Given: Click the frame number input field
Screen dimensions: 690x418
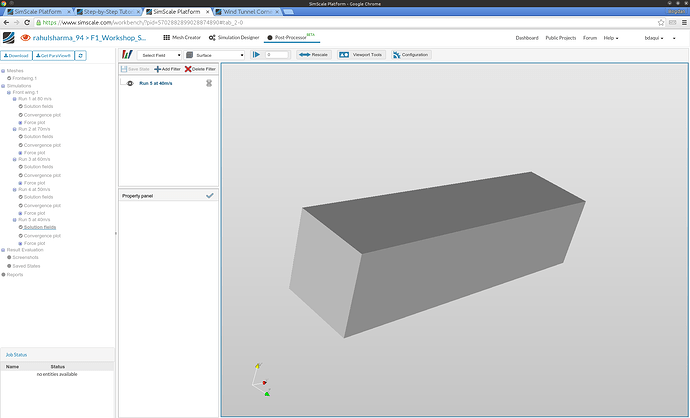Looking at the screenshot, I should click(x=275, y=55).
